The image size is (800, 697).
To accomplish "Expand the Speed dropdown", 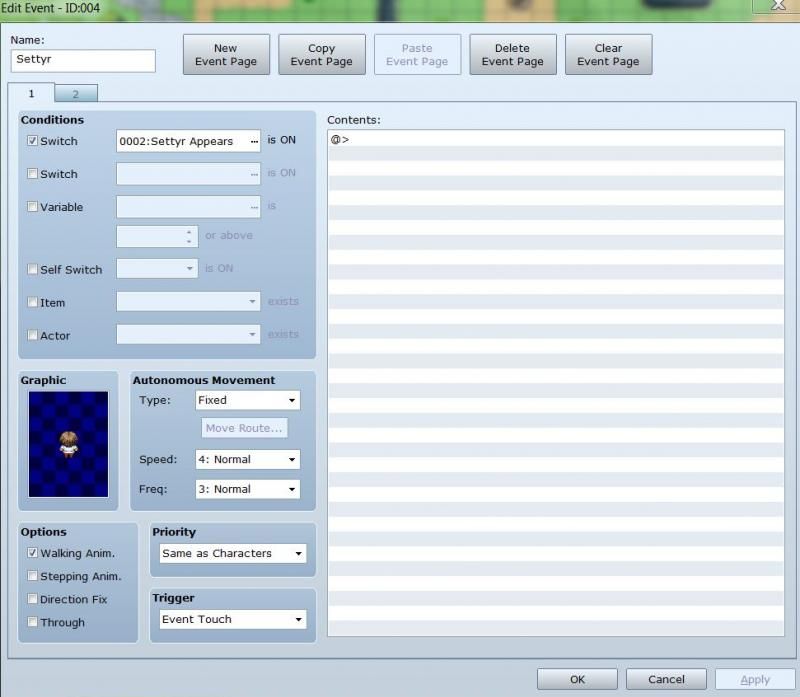I will pos(246,460).
